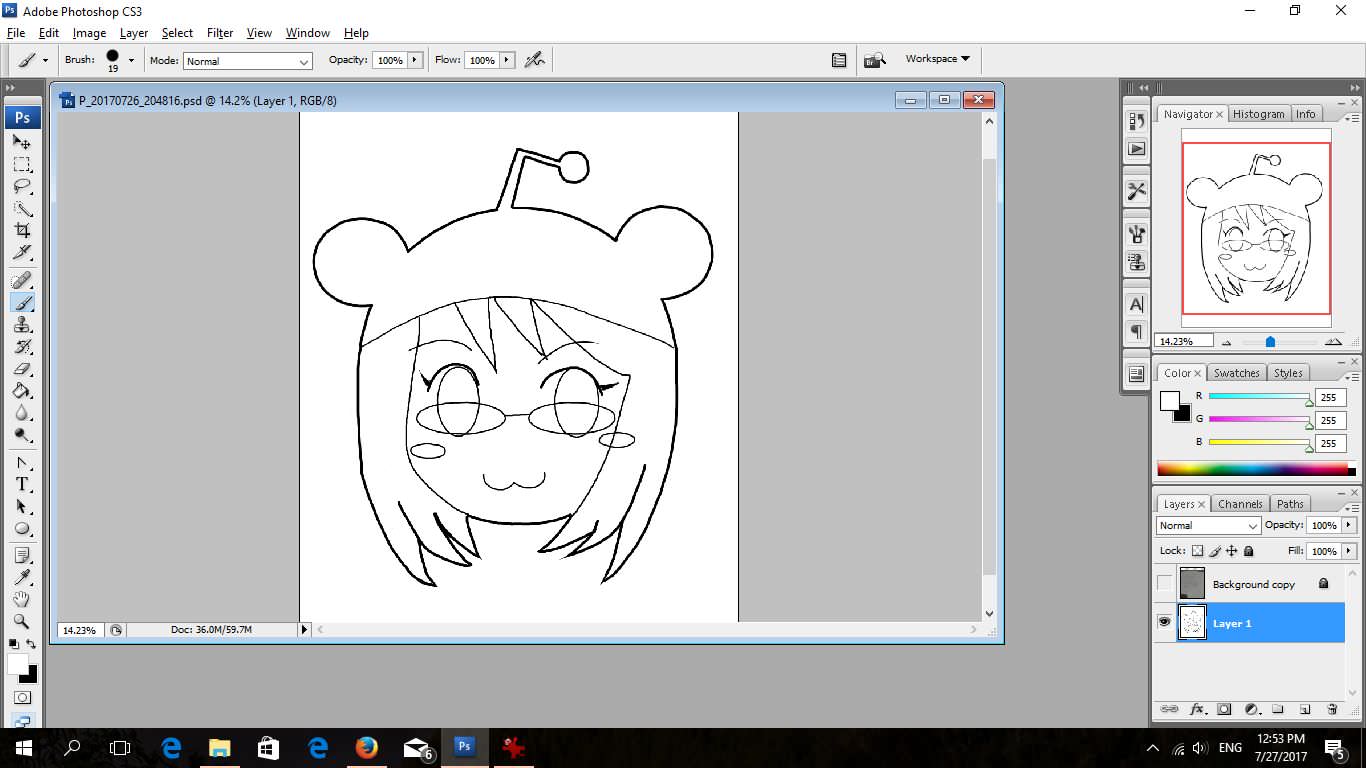Show the Background copy layer
This screenshot has height=768, width=1366.
(1165, 584)
